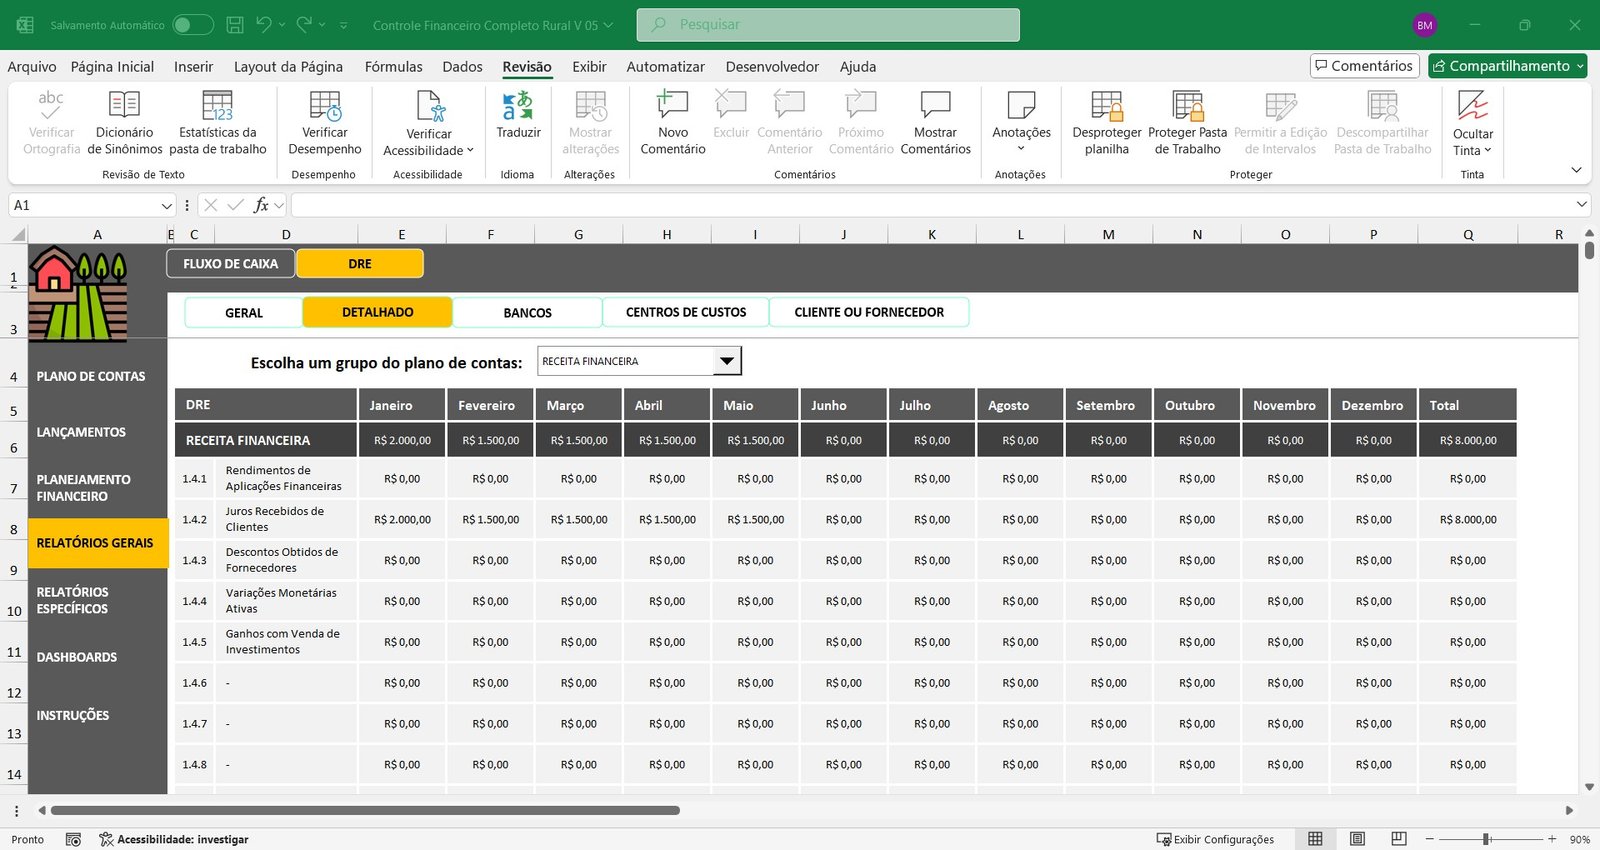Open LANÇAMENTOS from sidebar menu

[81, 432]
